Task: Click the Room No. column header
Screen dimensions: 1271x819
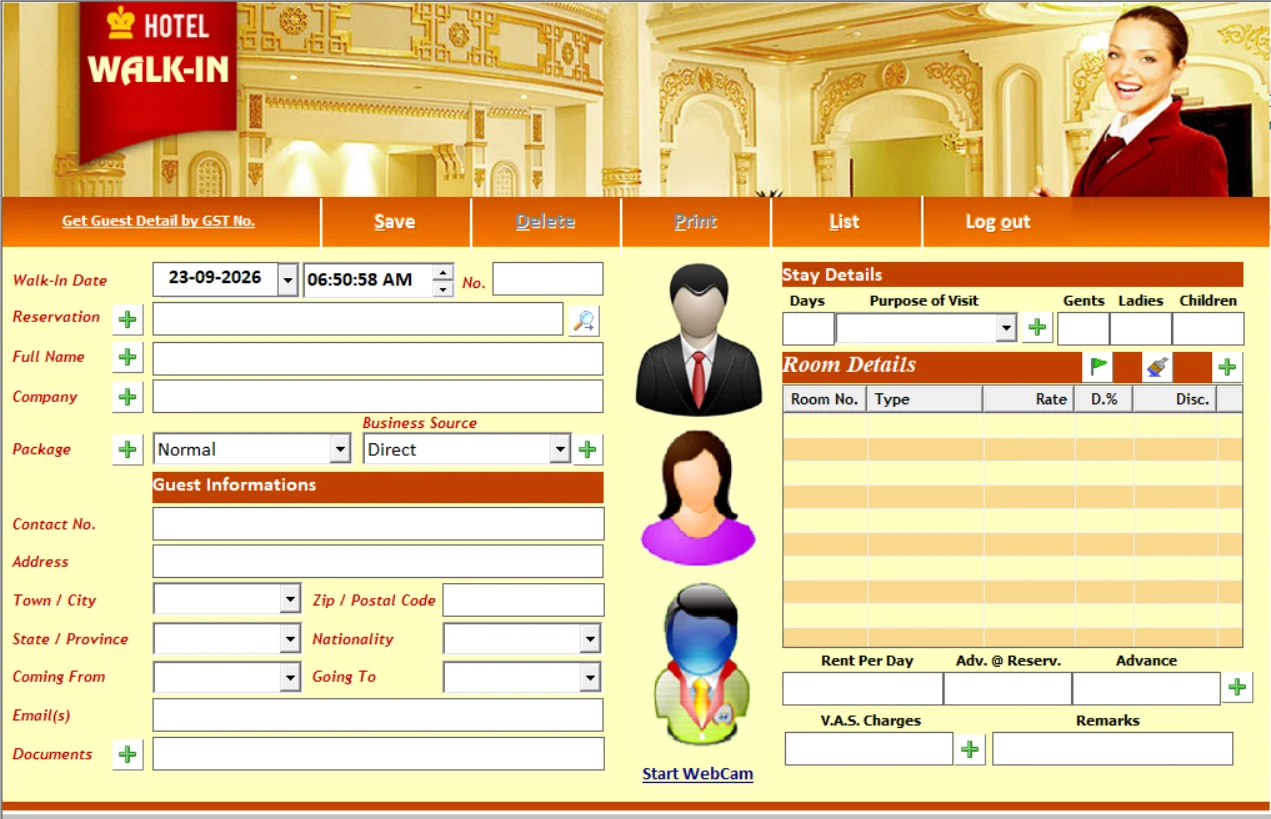Action: (824, 399)
